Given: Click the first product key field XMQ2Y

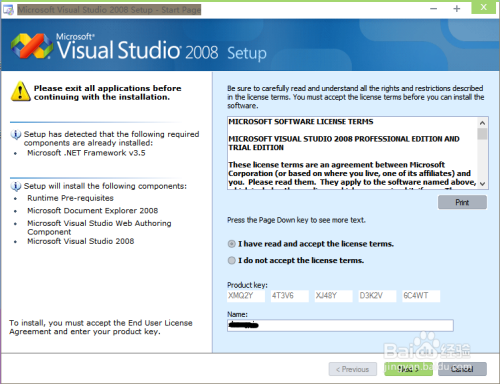Looking at the screenshot, I should tap(246, 296).
